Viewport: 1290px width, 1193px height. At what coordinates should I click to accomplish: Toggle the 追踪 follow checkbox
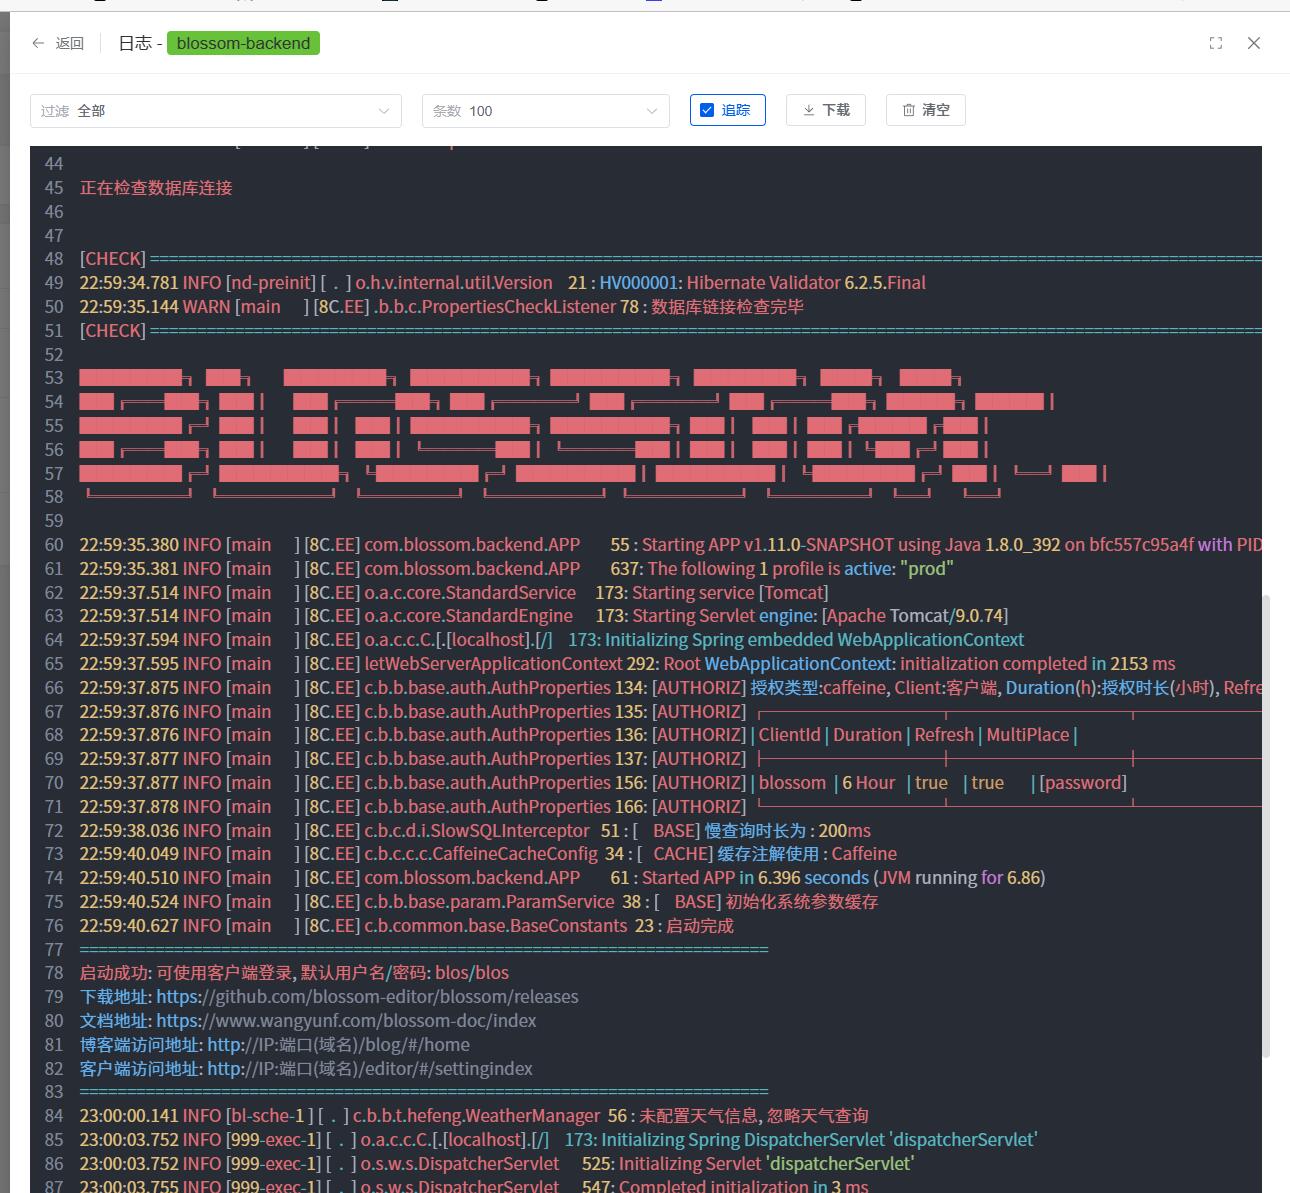click(707, 110)
